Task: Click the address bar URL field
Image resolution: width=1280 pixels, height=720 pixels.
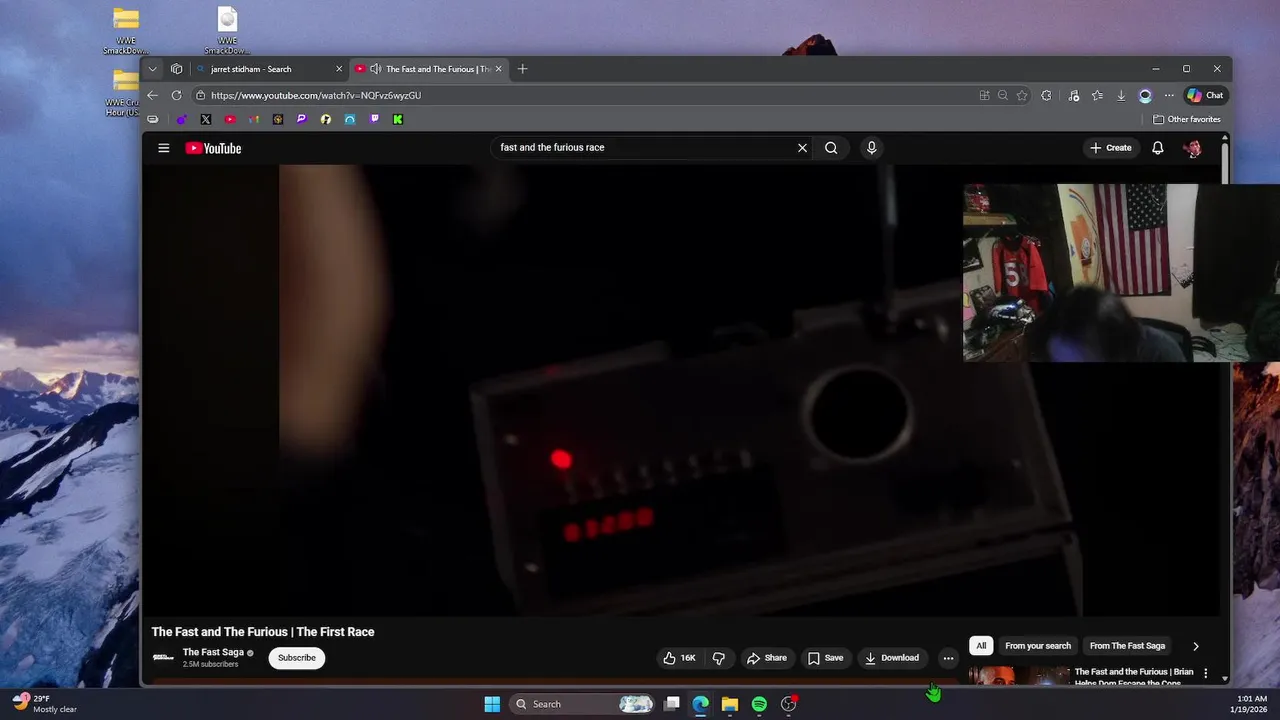Action: click(x=590, y=95)
